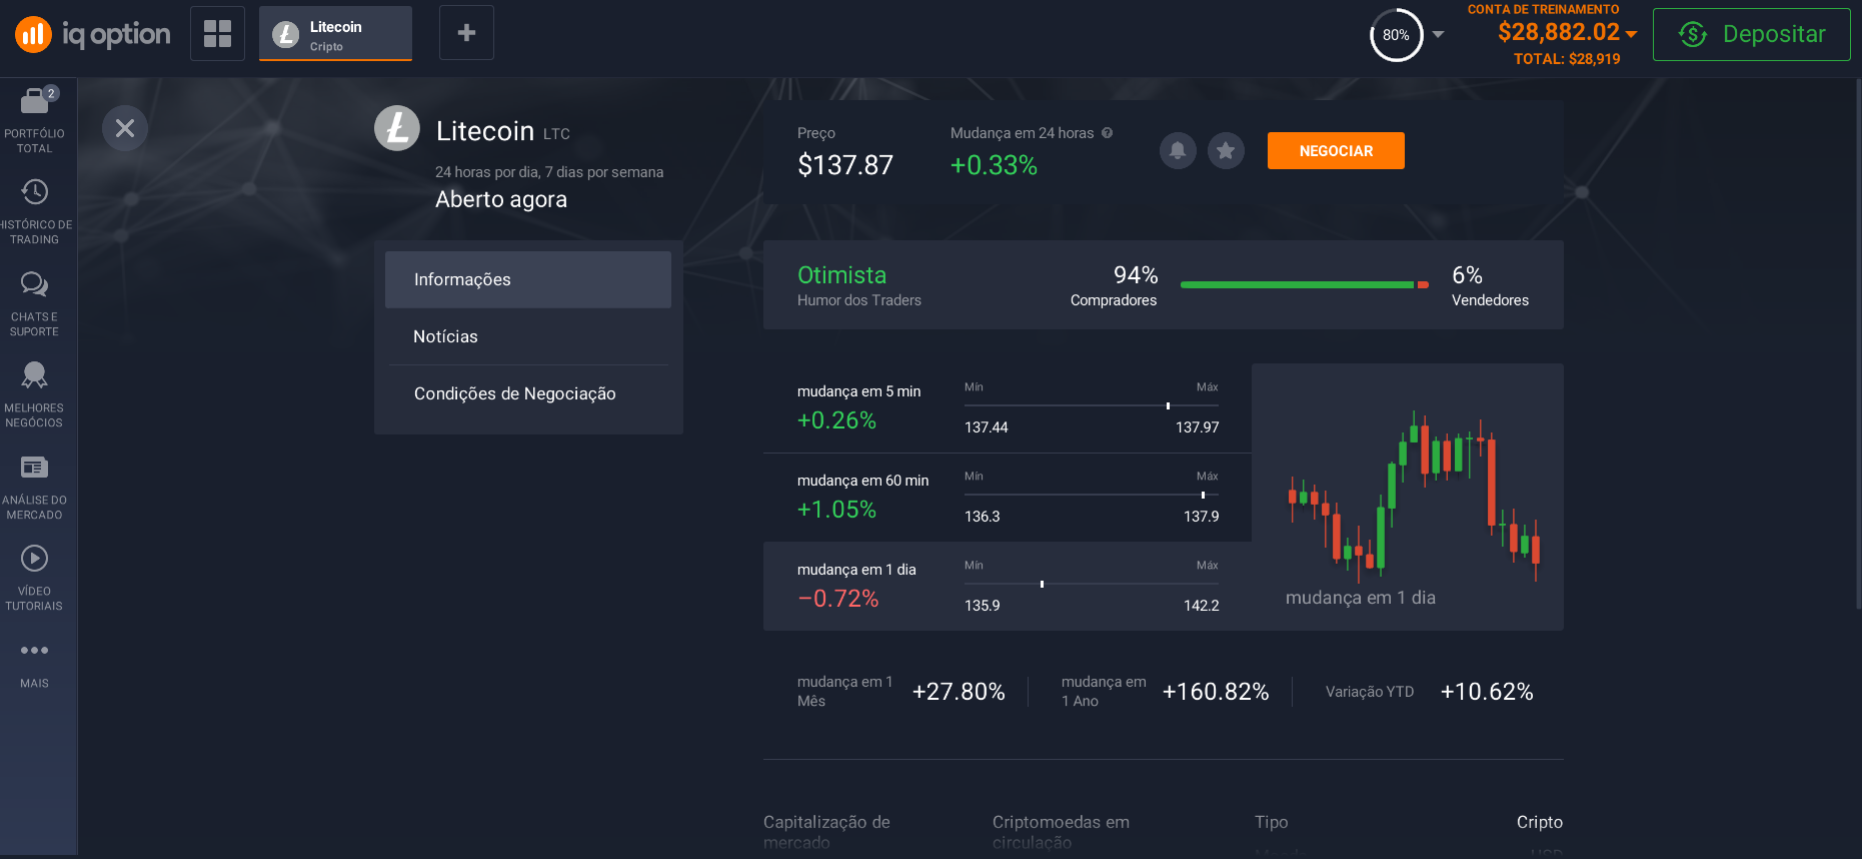Switch to the Litecoin Cripto tab
This screenshot has height=859, width=1862.
(335, 34)
